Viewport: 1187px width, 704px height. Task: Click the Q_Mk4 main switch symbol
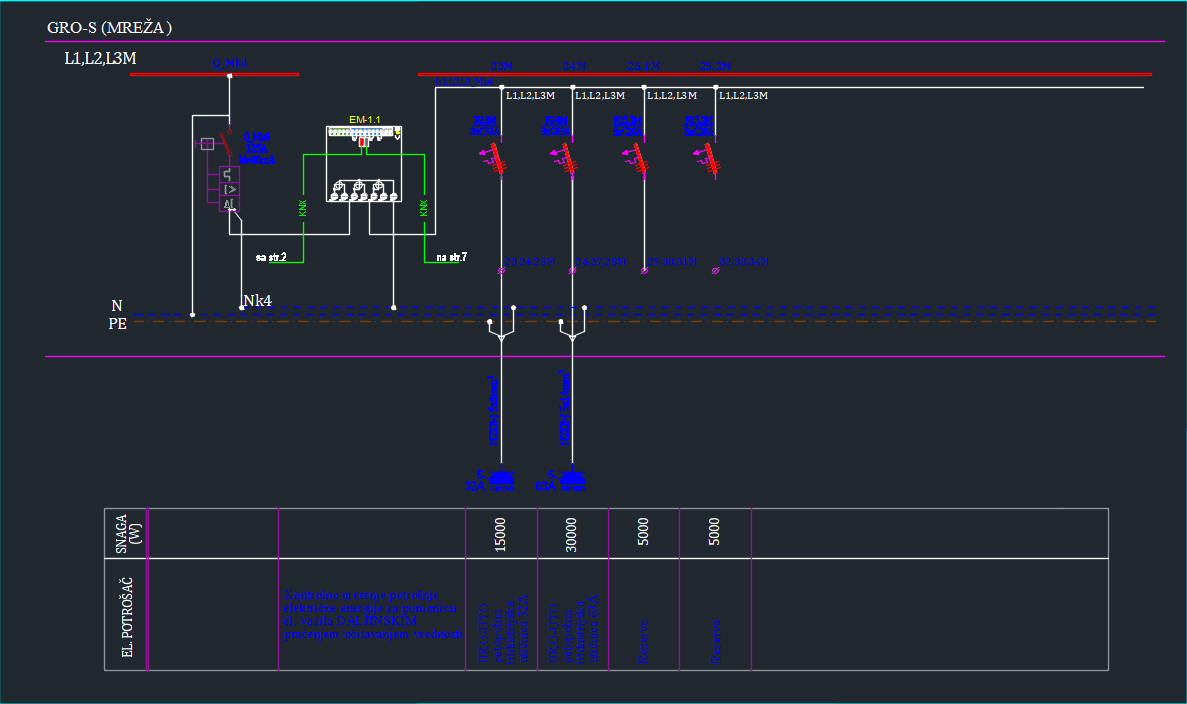pyautogui.click(x=228, y=146)
